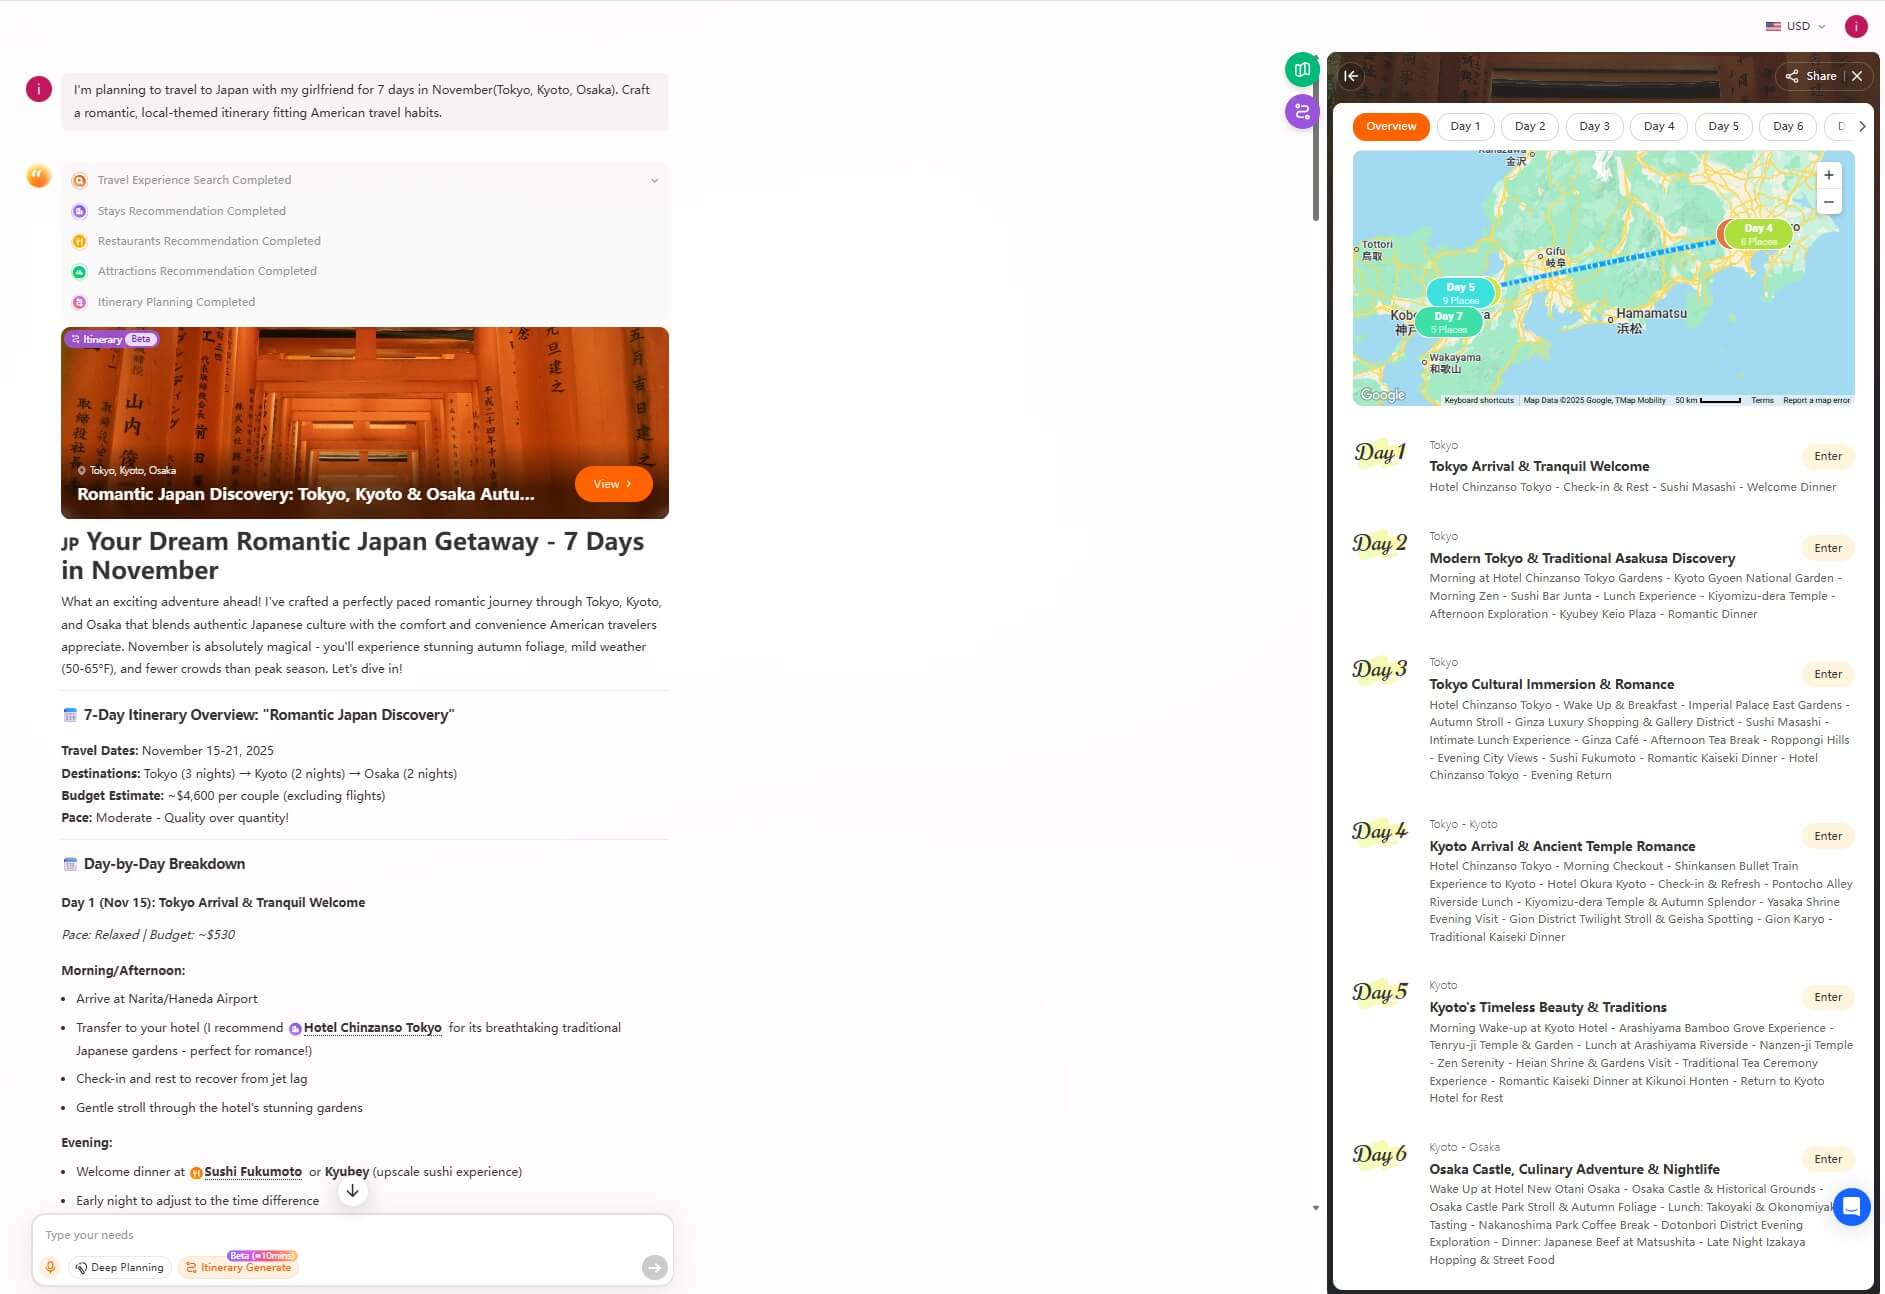Toggle Itinerary Generate mode
This screenshot has width=1885, height=1294.
click(x=239, y=1267)
